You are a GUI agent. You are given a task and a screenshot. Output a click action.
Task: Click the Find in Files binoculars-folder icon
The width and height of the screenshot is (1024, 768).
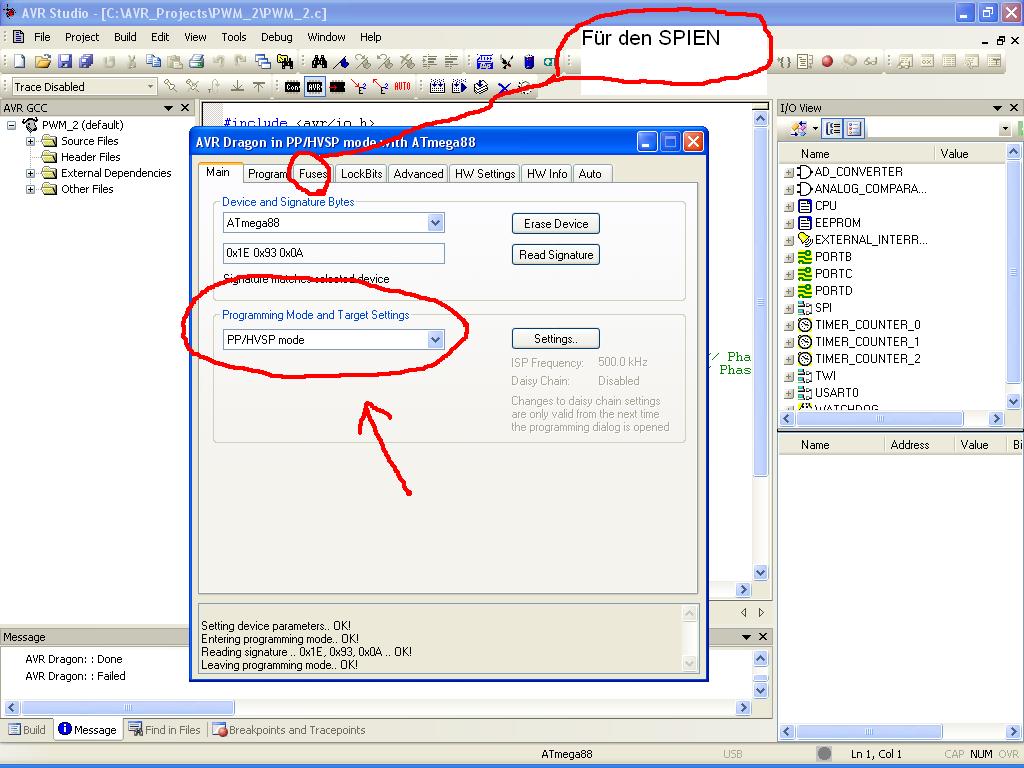click(x=285, y=61)
